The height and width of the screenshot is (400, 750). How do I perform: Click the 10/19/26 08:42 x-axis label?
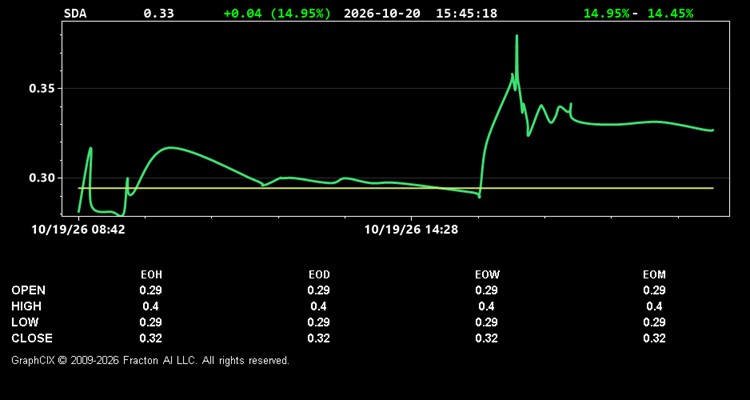click(x=78, y=230)
